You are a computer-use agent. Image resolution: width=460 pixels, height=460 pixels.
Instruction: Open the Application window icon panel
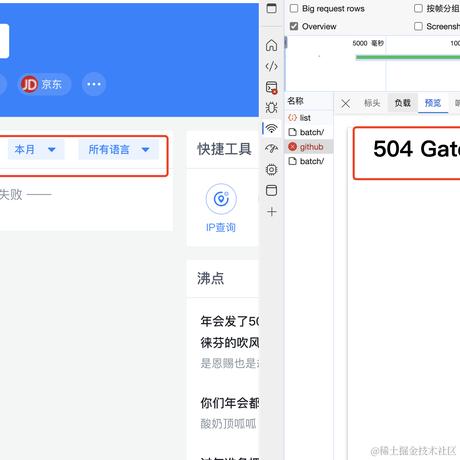point(271,190)
